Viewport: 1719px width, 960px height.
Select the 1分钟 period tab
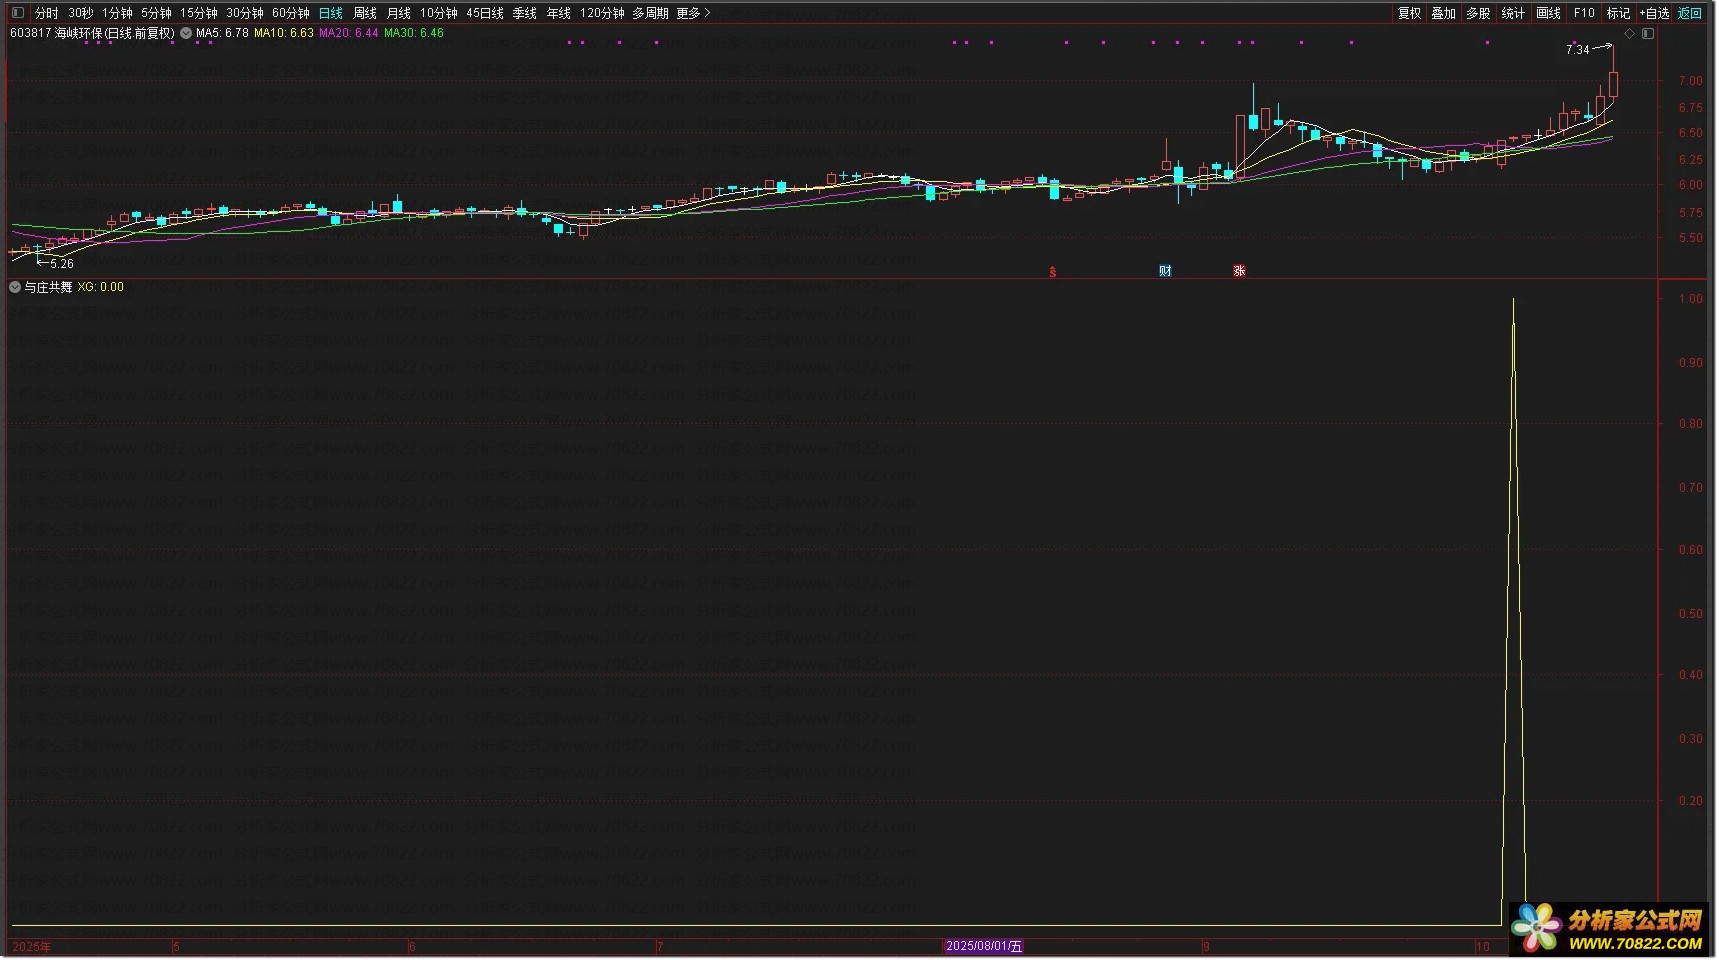click(x=117, y=13)
